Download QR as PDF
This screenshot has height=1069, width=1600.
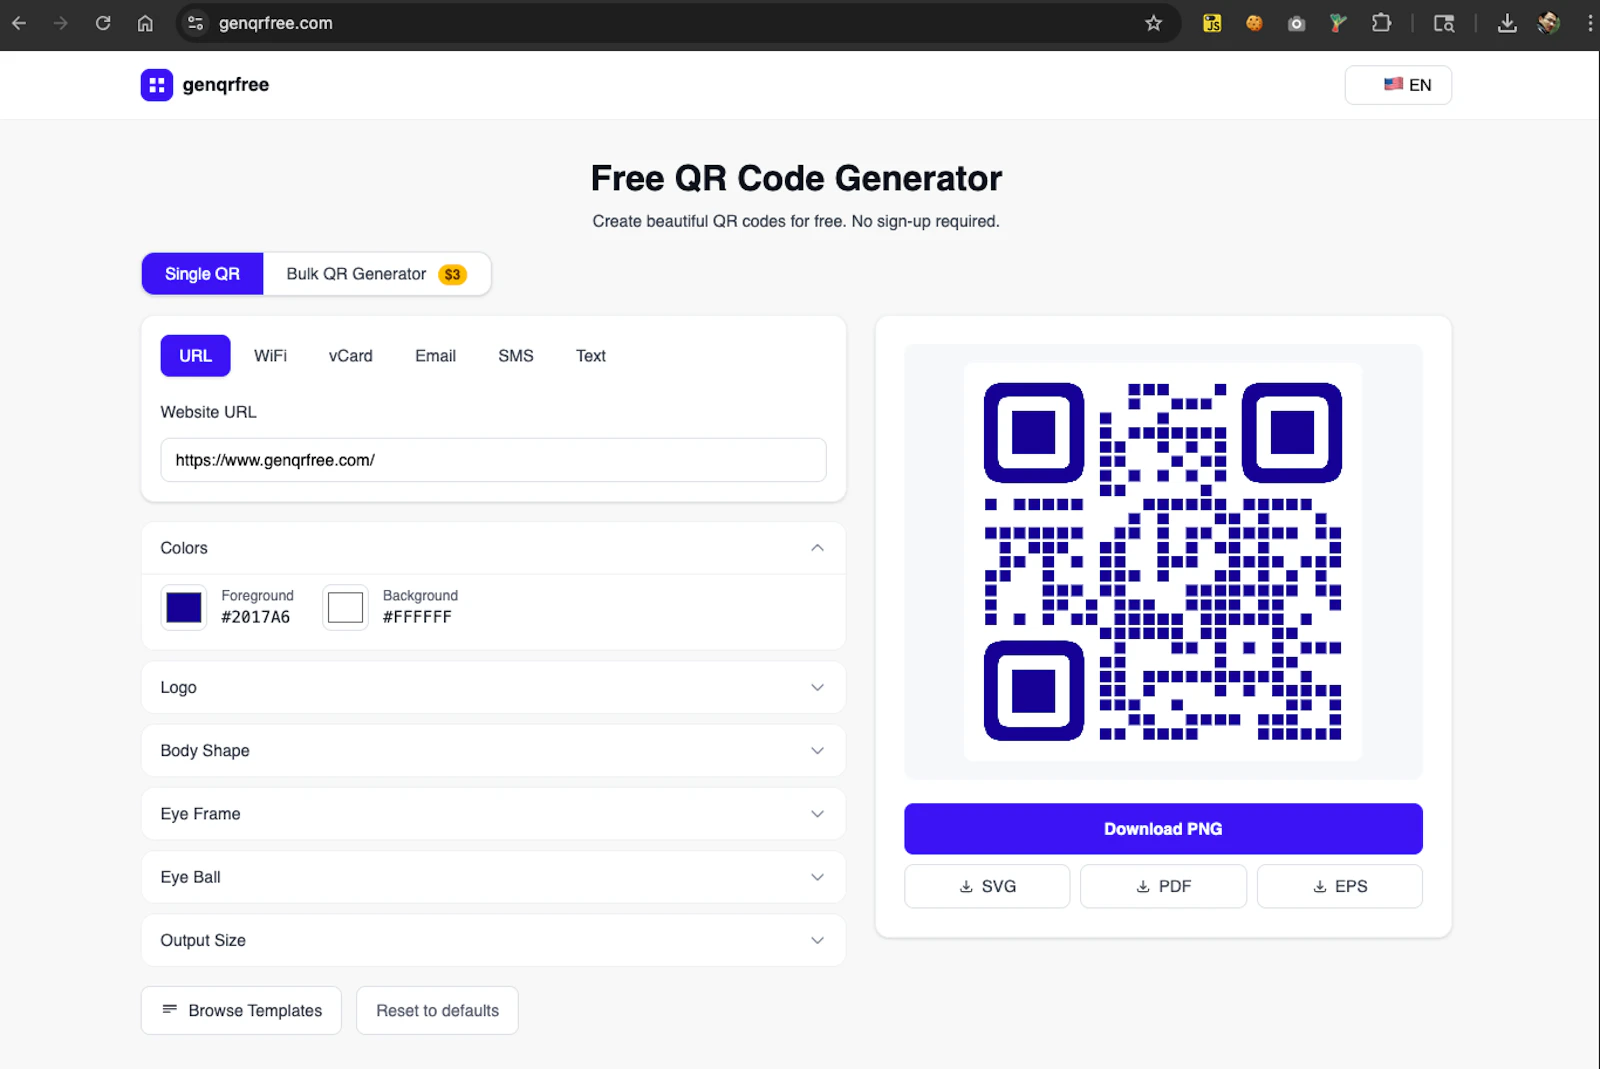point(1163,886)
